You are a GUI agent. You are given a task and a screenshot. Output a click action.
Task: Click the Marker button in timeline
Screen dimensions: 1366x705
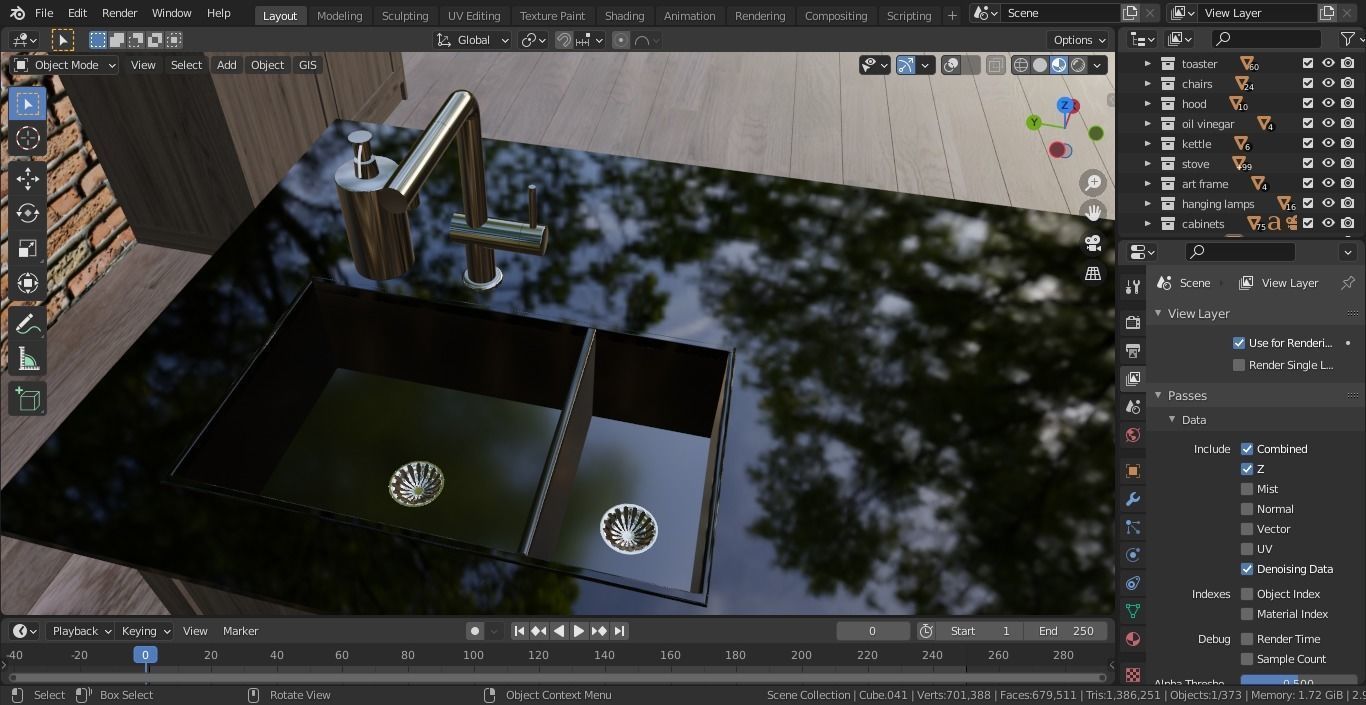tap(240, 631)
